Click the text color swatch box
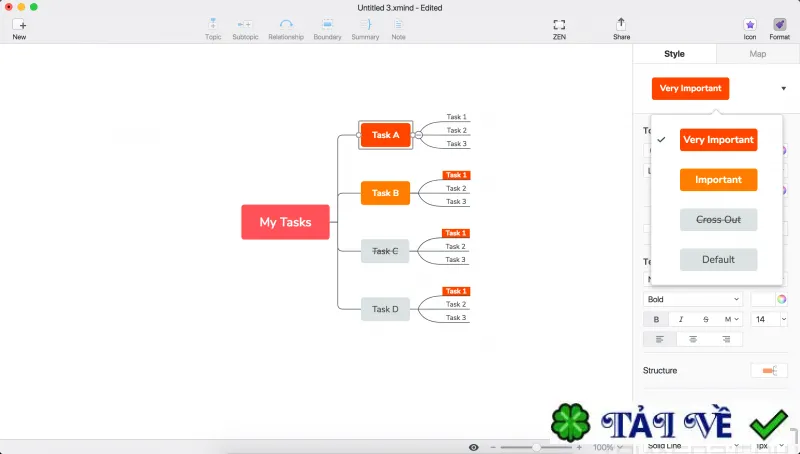 click(x=763, y=299)
